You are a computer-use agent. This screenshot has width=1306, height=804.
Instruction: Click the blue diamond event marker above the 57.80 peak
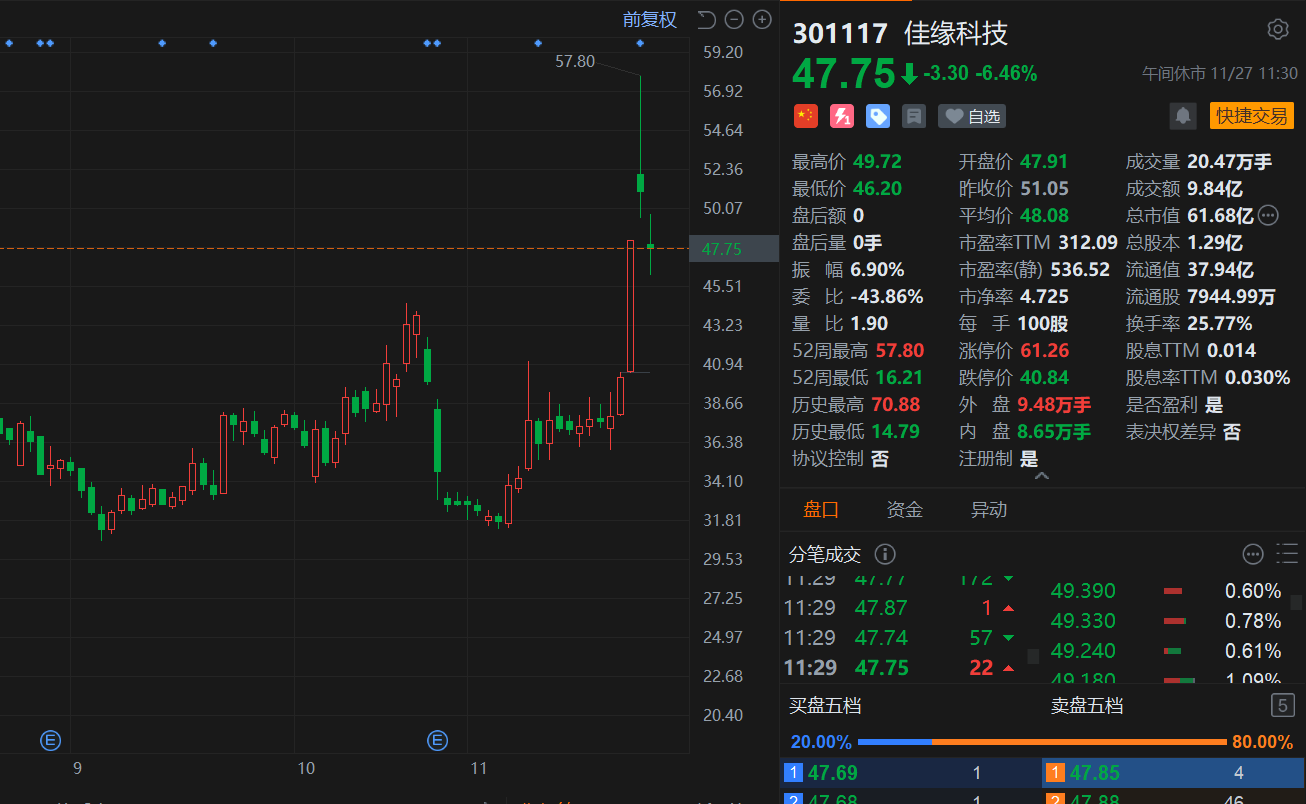pyautogui.click(x=640, y=43)
